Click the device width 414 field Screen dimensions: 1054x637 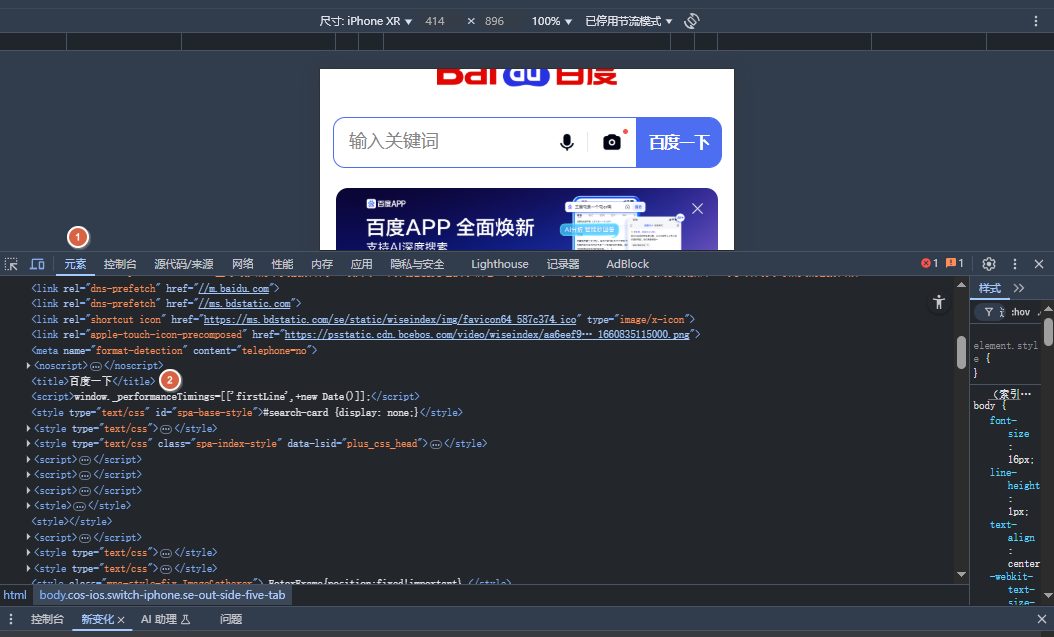click(435, 22)
